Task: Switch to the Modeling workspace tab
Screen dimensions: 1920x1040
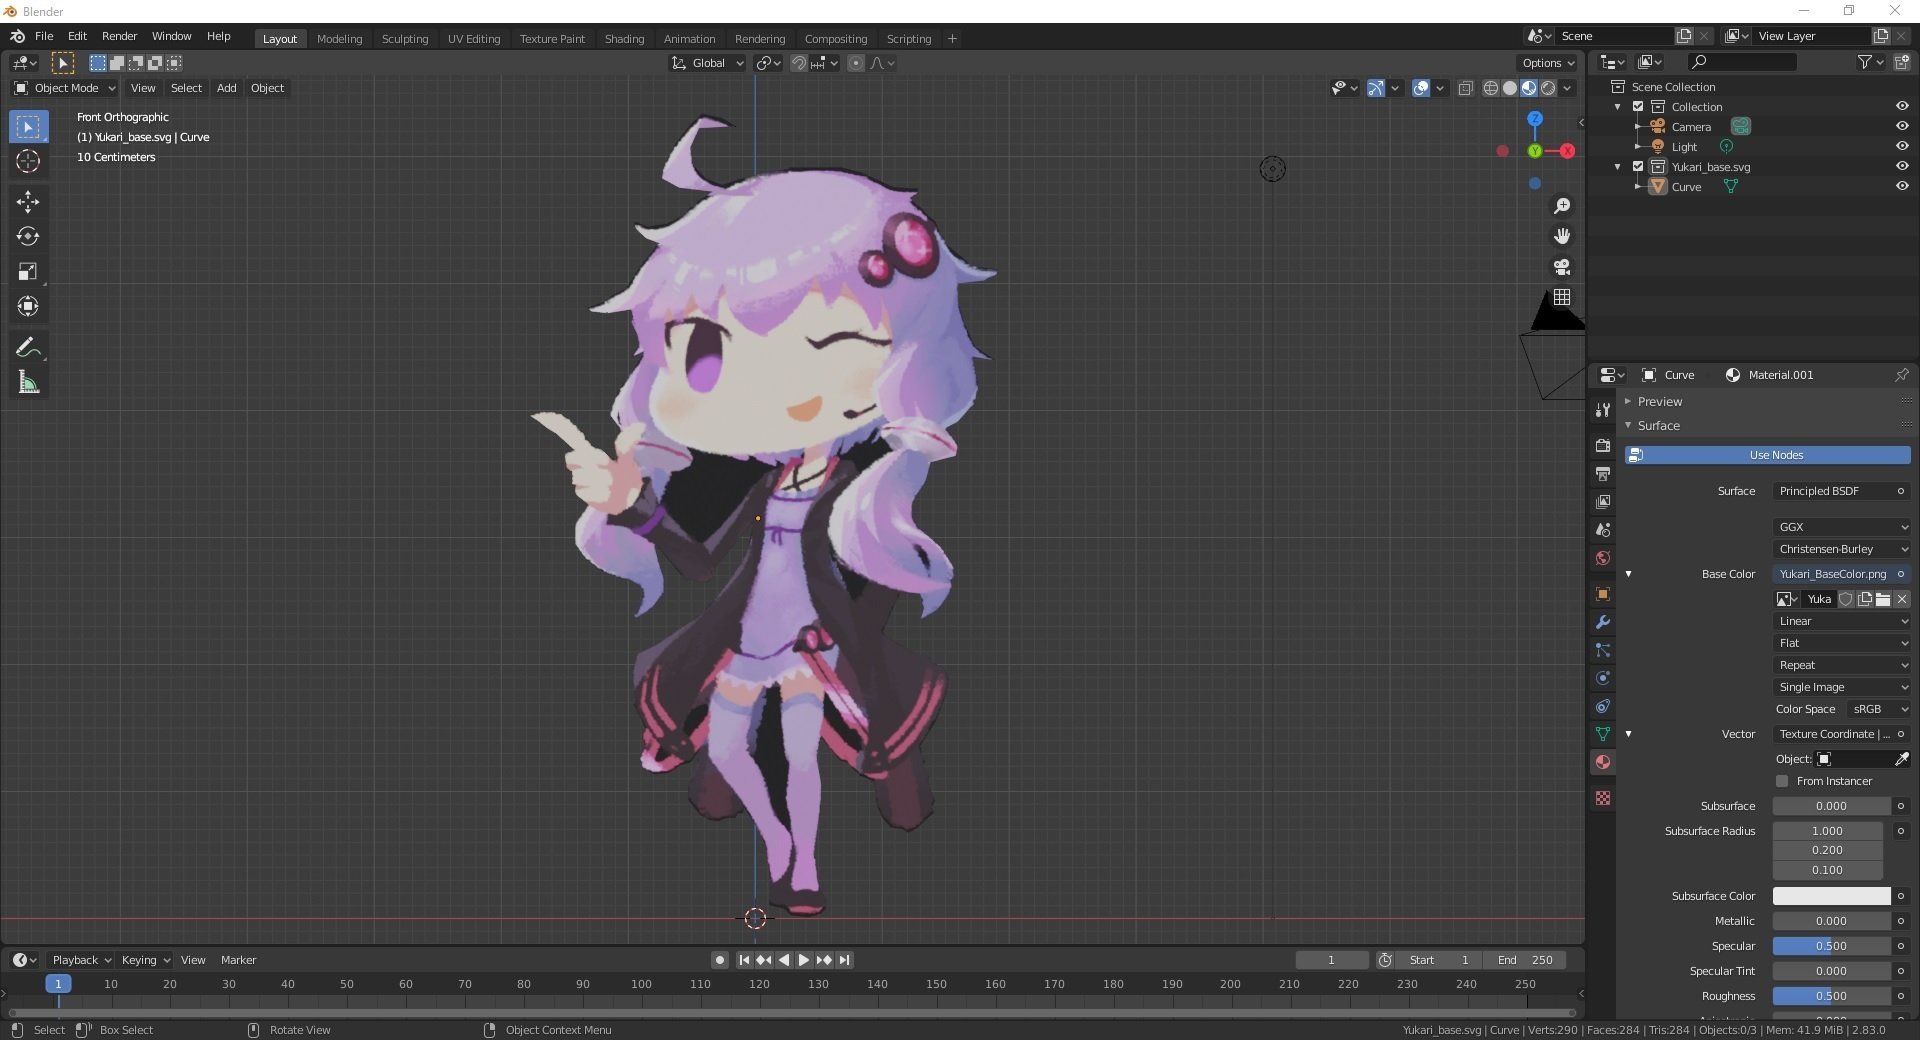Action: [339, 39]
